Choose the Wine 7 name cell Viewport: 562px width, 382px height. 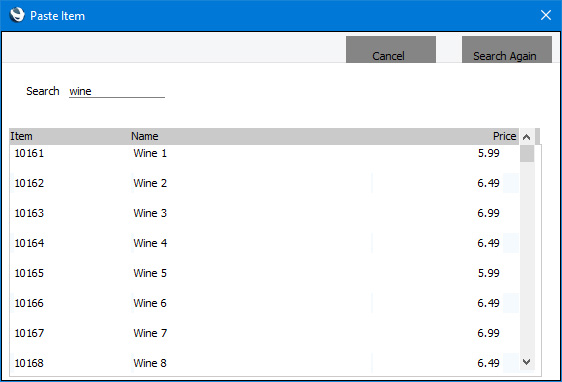[x=150, y=333]
